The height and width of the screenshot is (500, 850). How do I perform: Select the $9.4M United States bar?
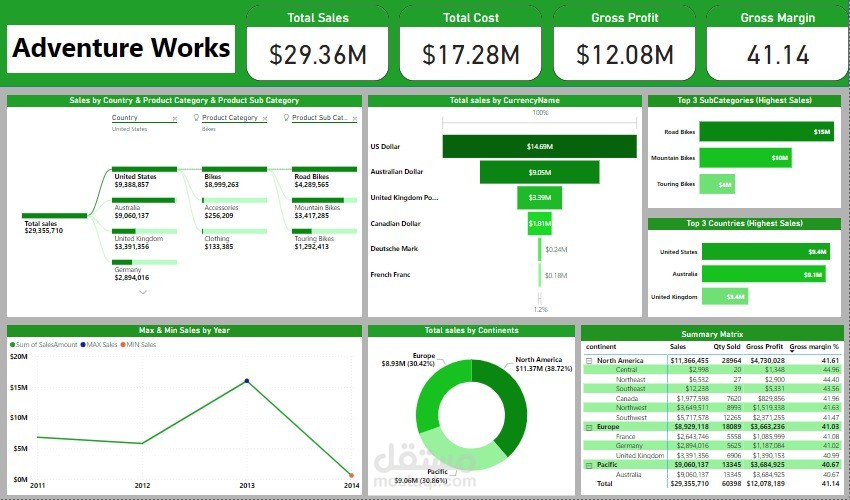pos(765,252)
